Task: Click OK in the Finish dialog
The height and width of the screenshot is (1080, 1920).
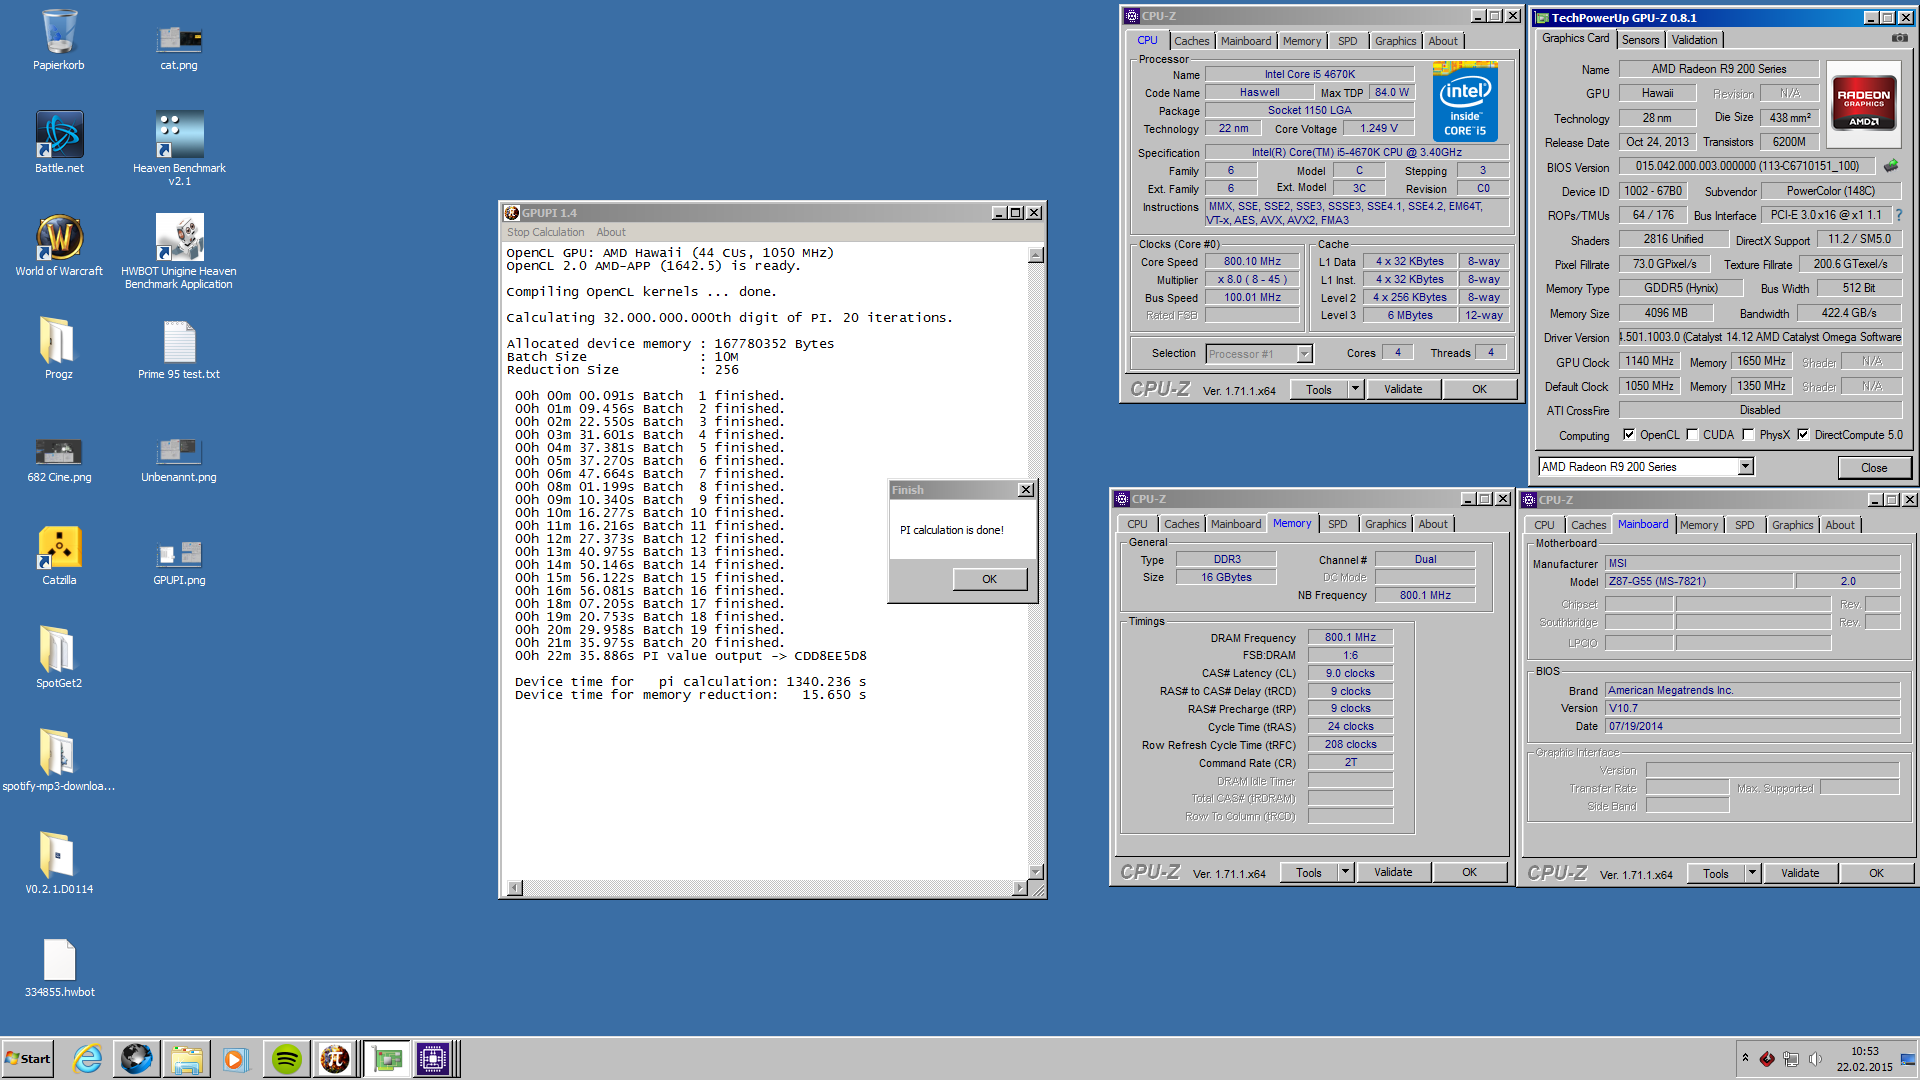Action: tap(989, 579)
